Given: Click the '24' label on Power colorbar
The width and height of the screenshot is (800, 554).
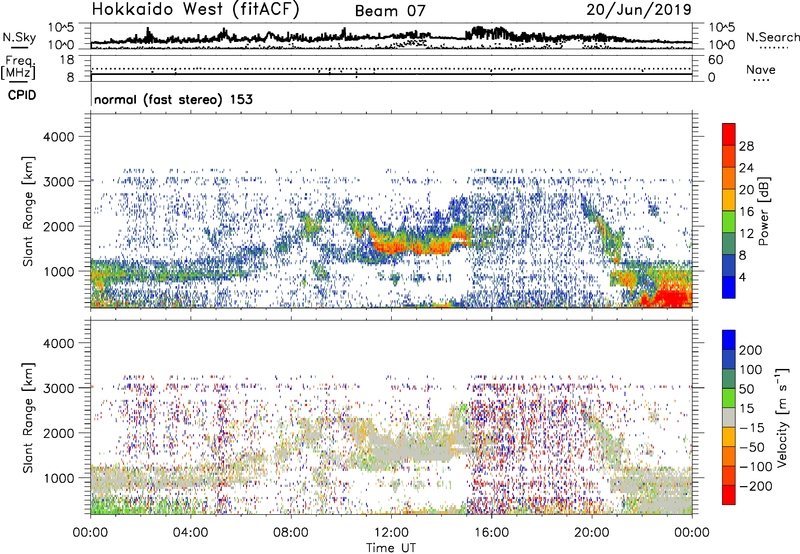Looking at the screenshot, I should click(746, 168).
